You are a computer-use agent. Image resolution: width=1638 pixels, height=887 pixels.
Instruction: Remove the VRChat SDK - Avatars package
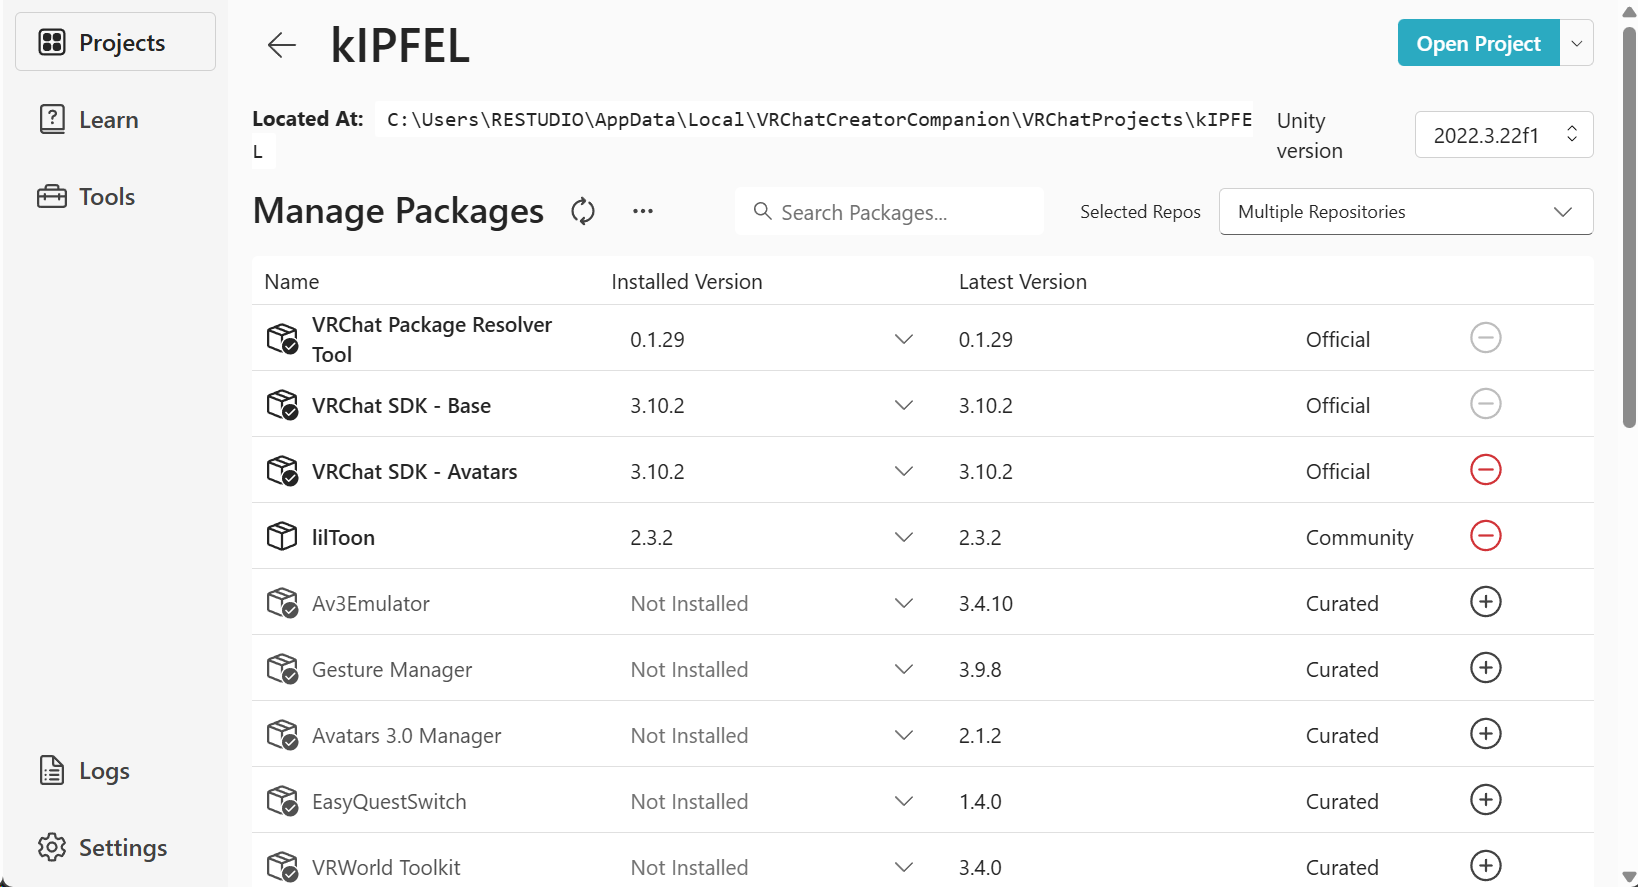(x=1485, y=470)
